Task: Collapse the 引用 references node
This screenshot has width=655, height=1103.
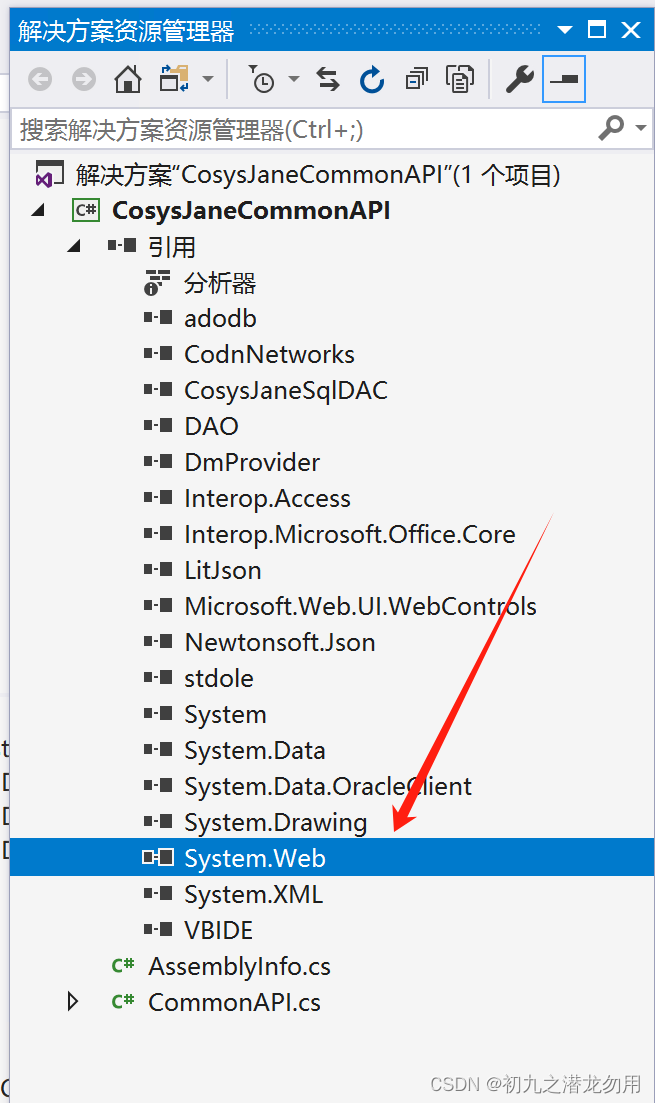Action: coord(73,246)
